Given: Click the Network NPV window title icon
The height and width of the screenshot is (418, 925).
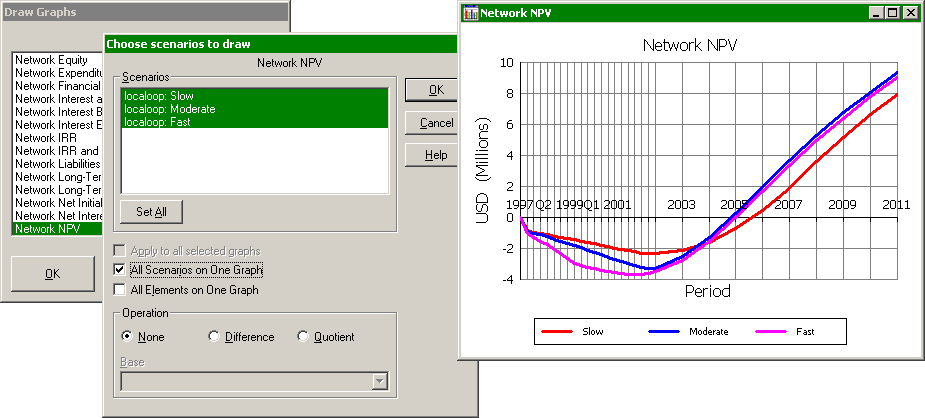Looking at the screenshot, I should [471, 14].
